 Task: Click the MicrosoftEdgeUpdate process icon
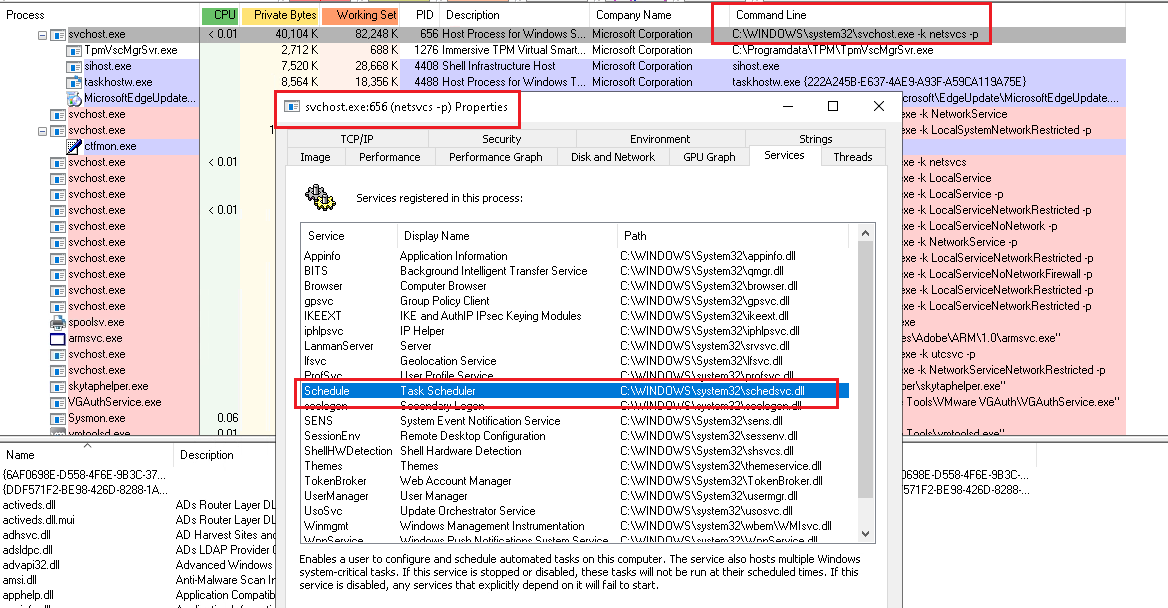point(75,98)
